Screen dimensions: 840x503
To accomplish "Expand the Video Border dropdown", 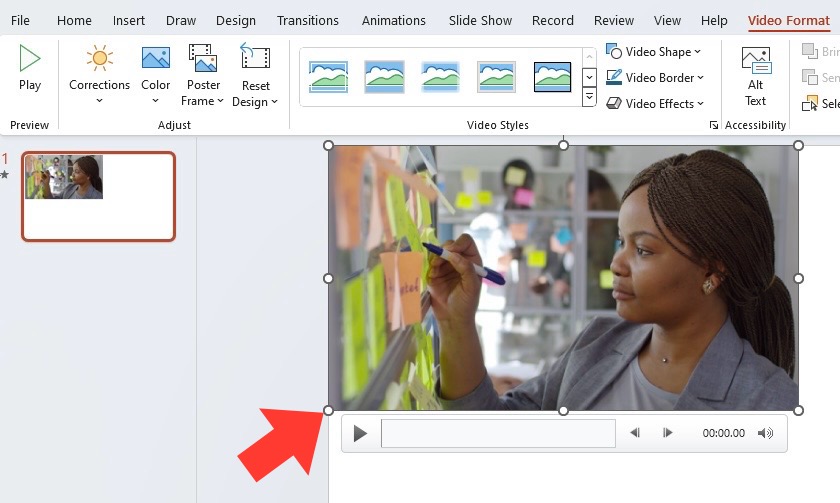I will (x=655, y=78).
